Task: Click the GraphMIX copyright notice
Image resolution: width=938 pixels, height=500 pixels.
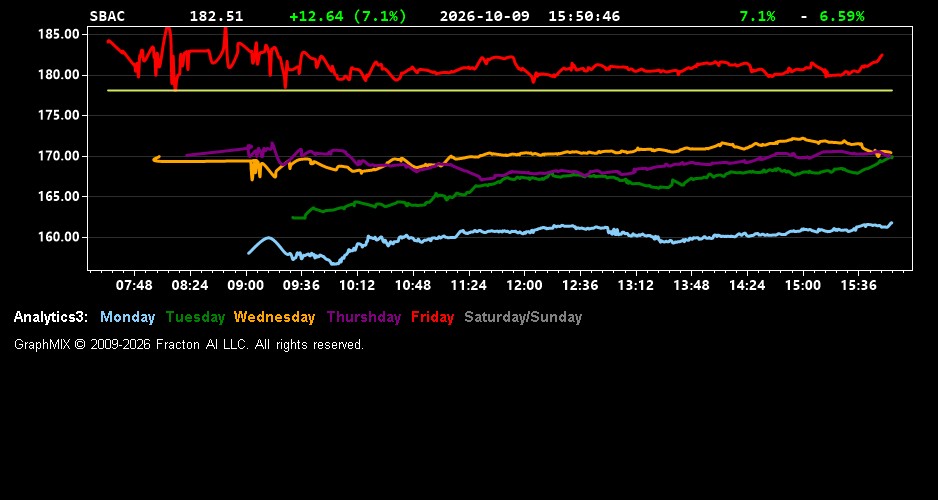Action: [189, 344]
